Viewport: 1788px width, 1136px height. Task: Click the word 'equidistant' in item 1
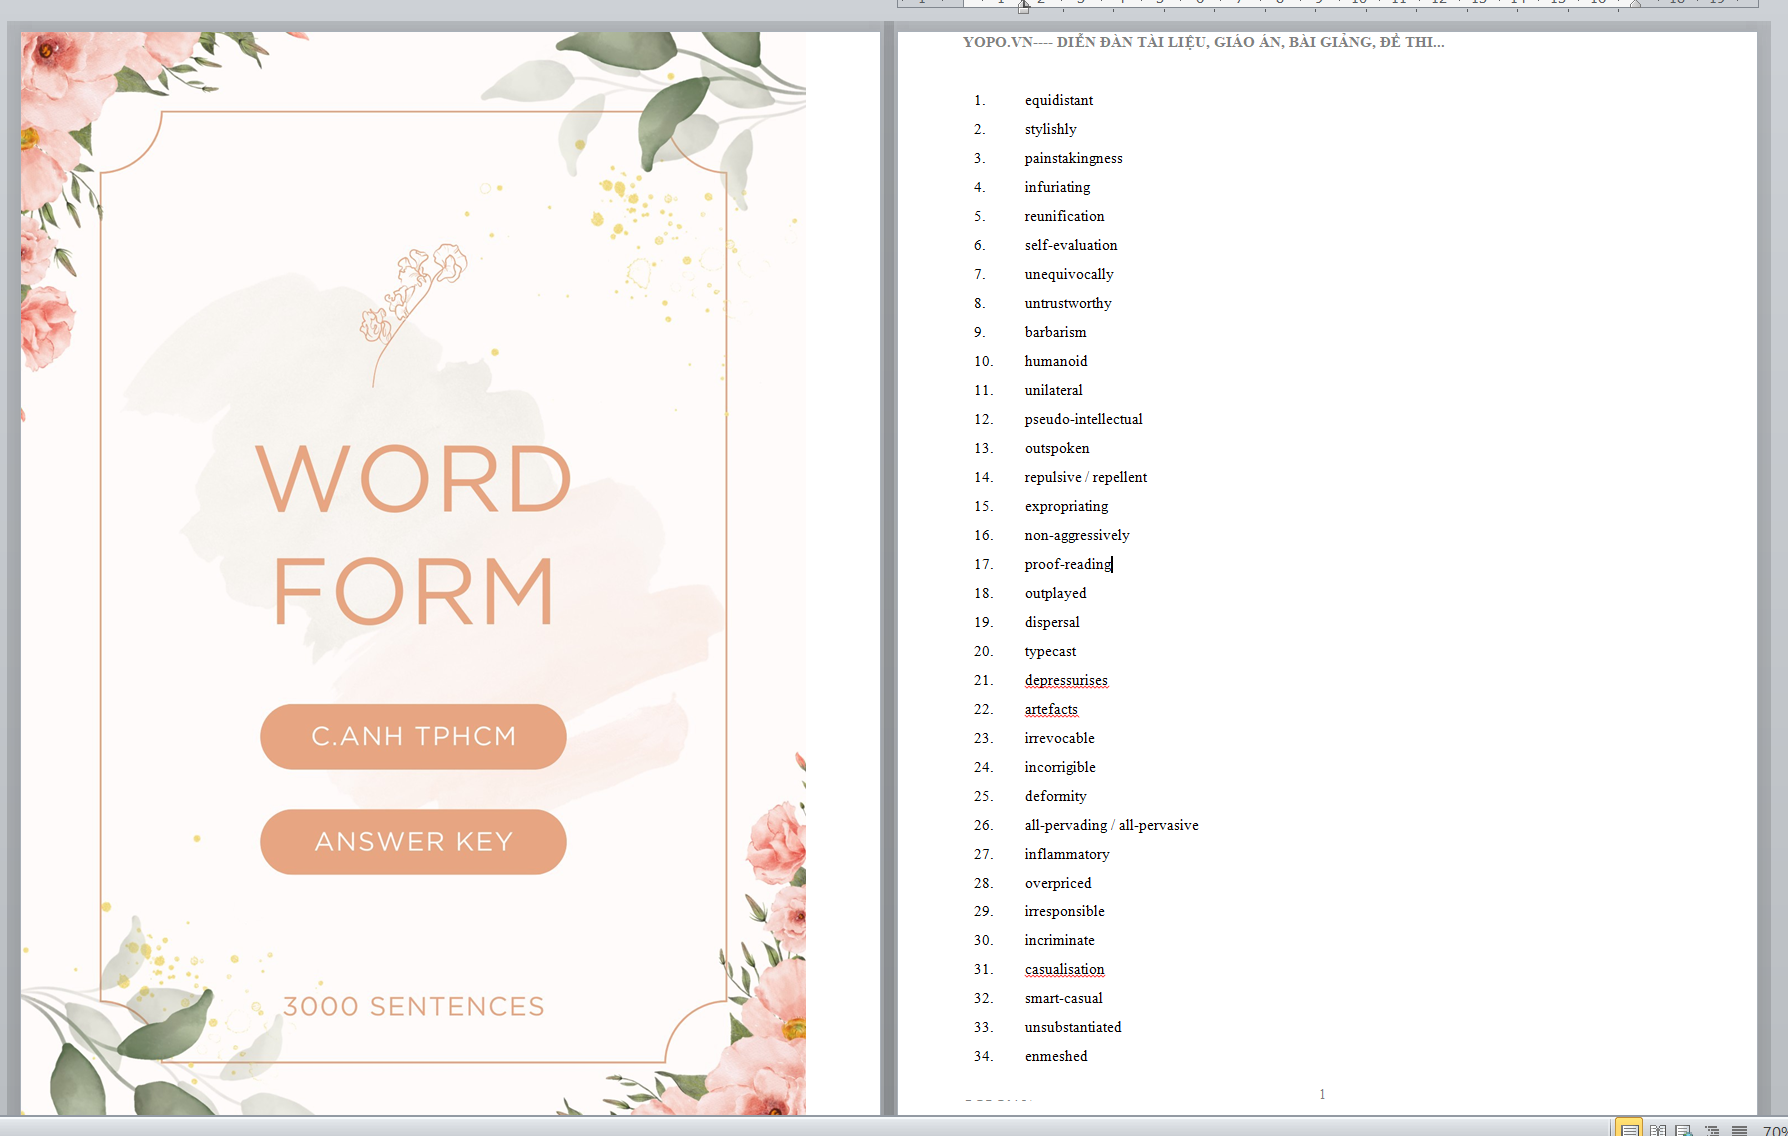(1058, 100)
